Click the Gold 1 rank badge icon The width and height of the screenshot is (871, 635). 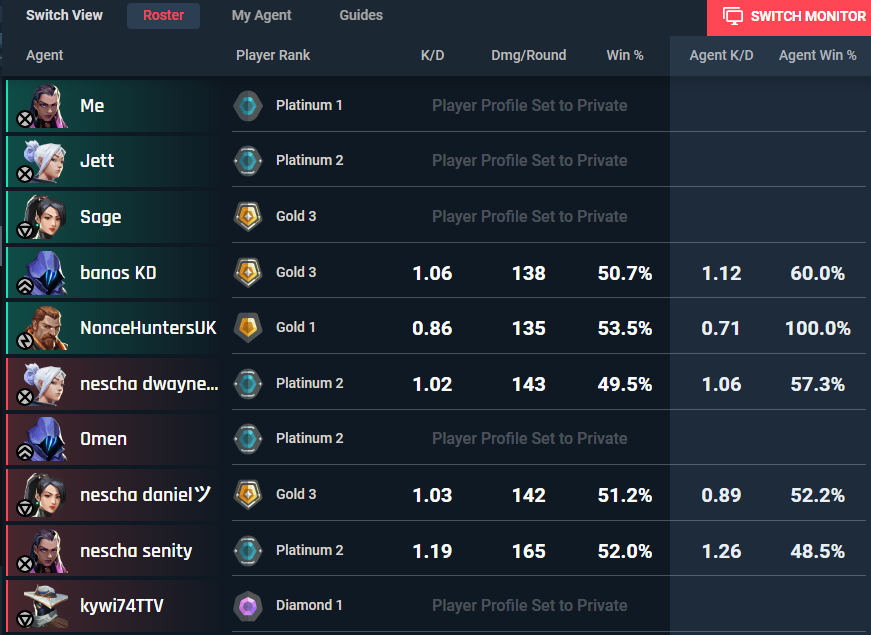click(x=248, y=328)
